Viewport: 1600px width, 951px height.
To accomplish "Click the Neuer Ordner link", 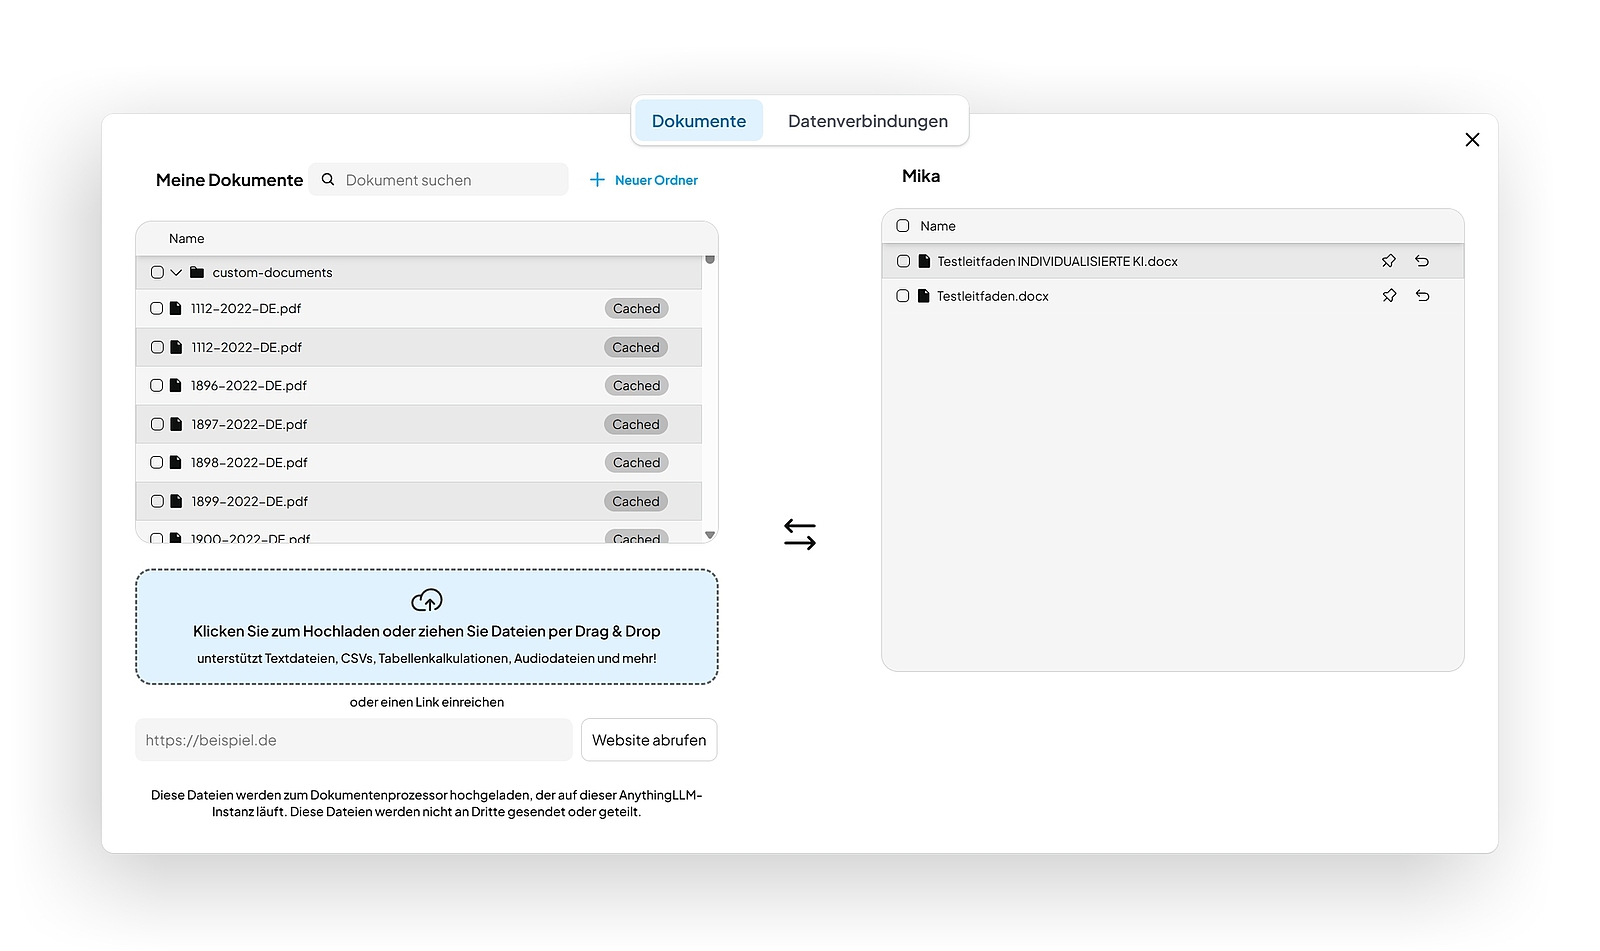I will (x=656, y=180).
